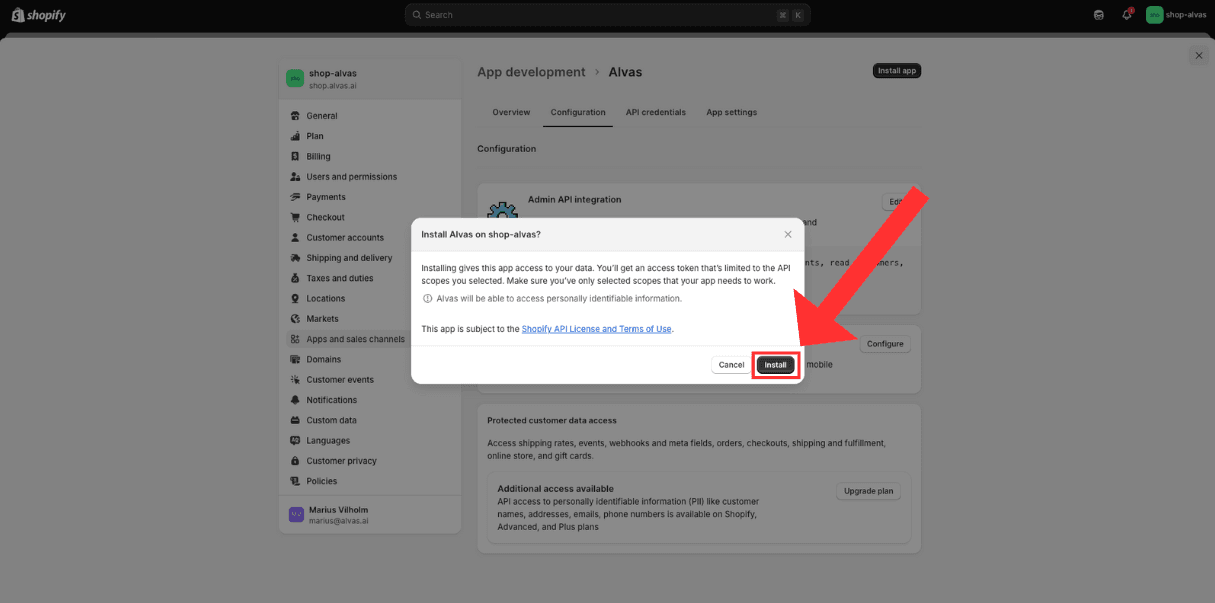
Task: Open Domains settings label
Action: point(324,359)
